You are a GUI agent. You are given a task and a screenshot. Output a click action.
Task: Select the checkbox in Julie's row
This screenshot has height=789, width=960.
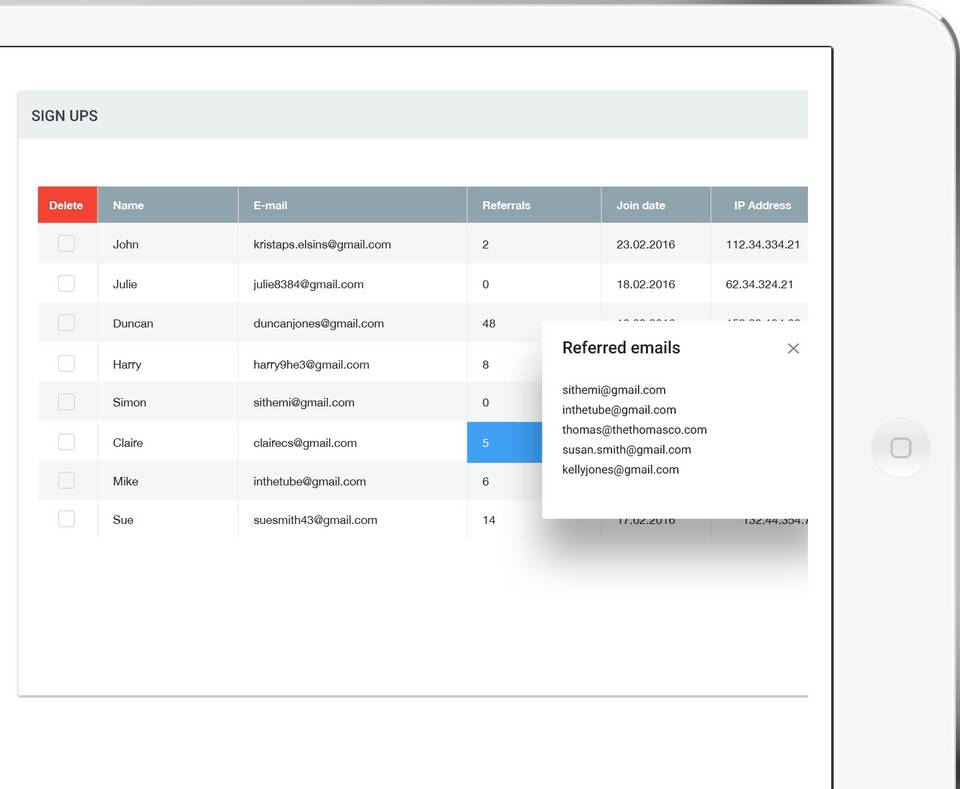[66, 283]
